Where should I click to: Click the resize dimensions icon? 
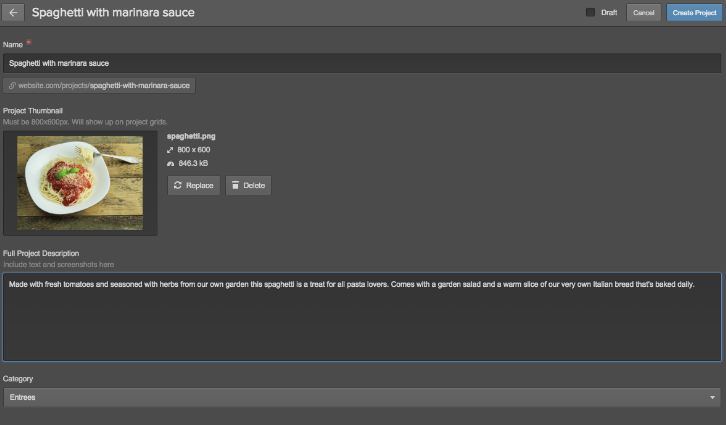tap(170, 150)
